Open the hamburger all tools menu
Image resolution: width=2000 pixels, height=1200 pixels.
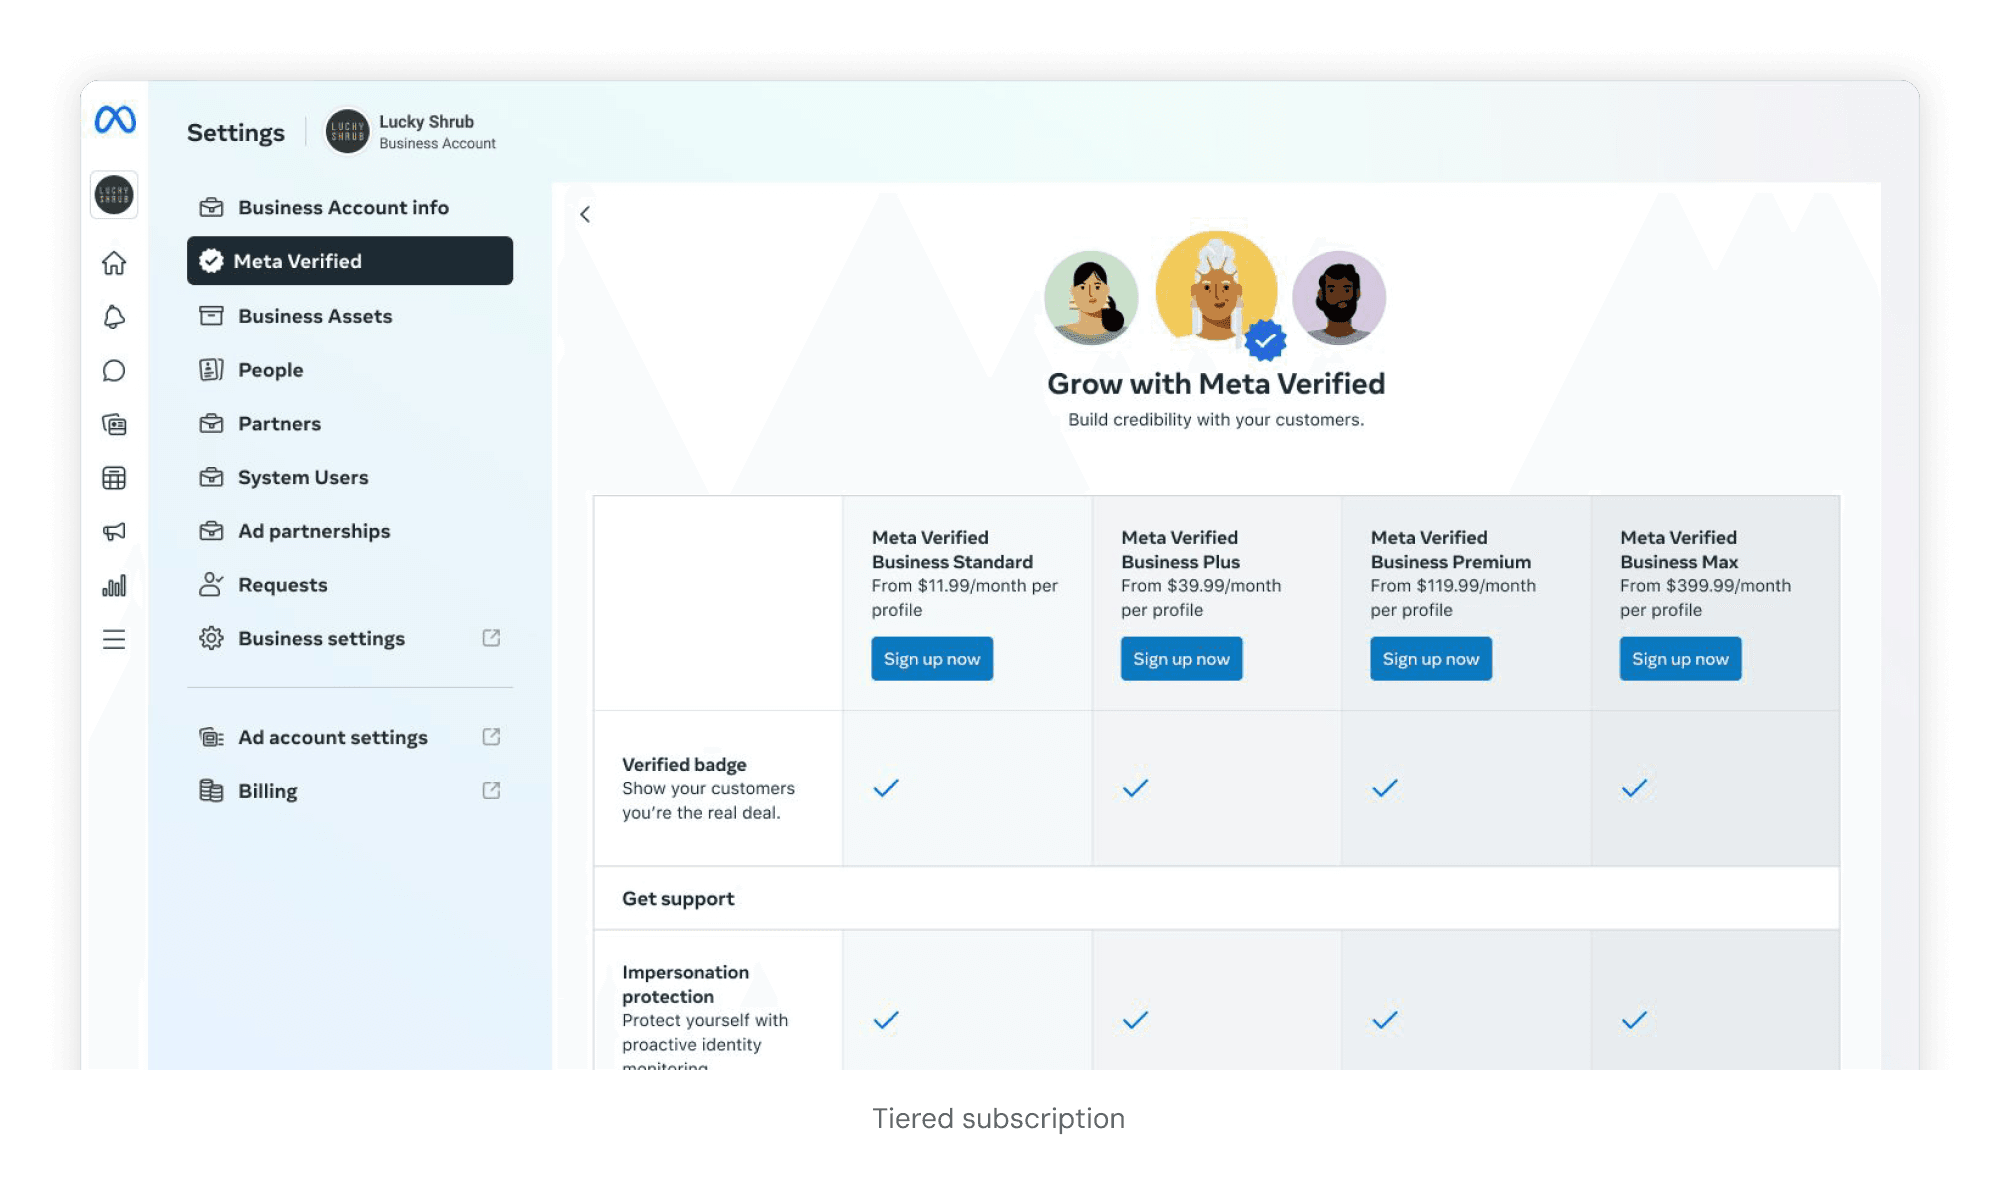(114, 640)
